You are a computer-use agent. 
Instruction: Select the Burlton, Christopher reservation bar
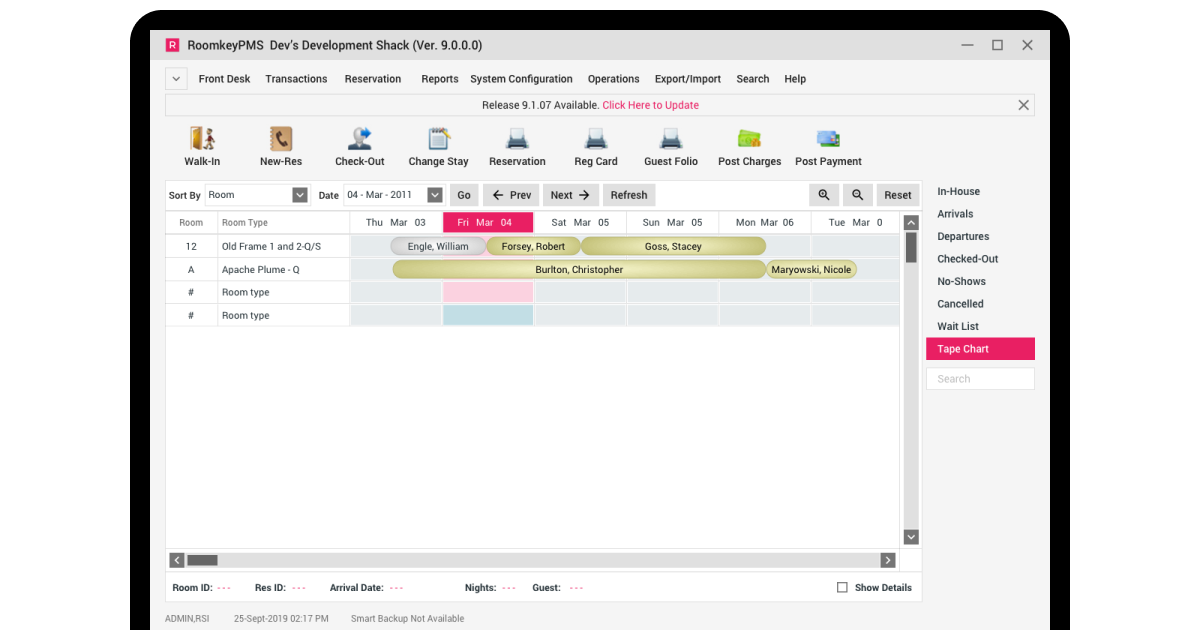coord(579,269)
